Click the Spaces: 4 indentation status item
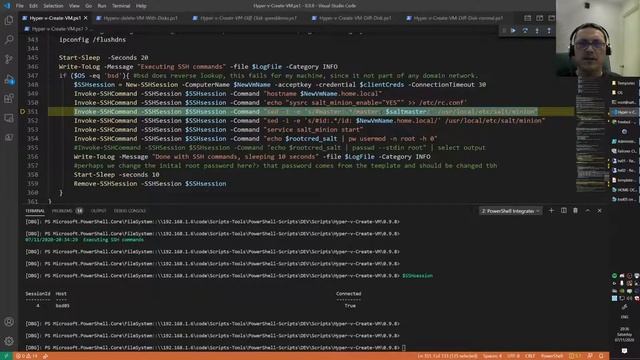 (x=493, y=356)
